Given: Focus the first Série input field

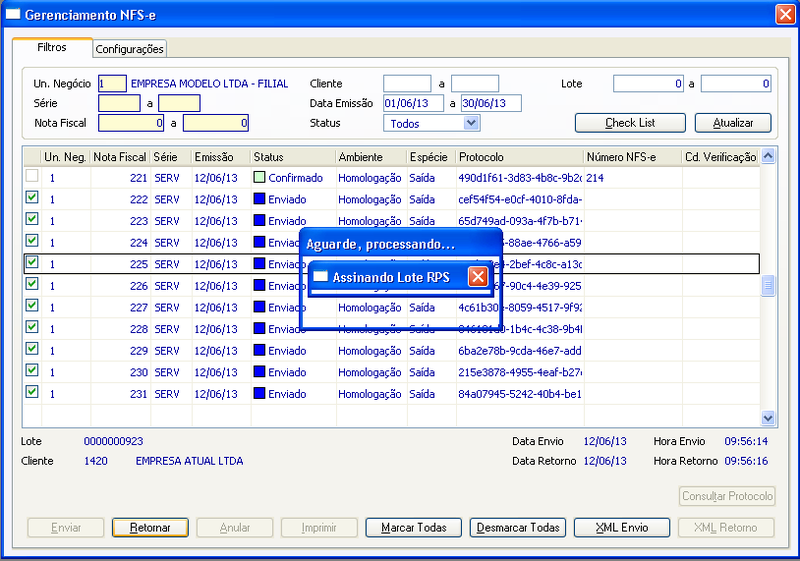Looking at the screenshot, I should point(119,103).
